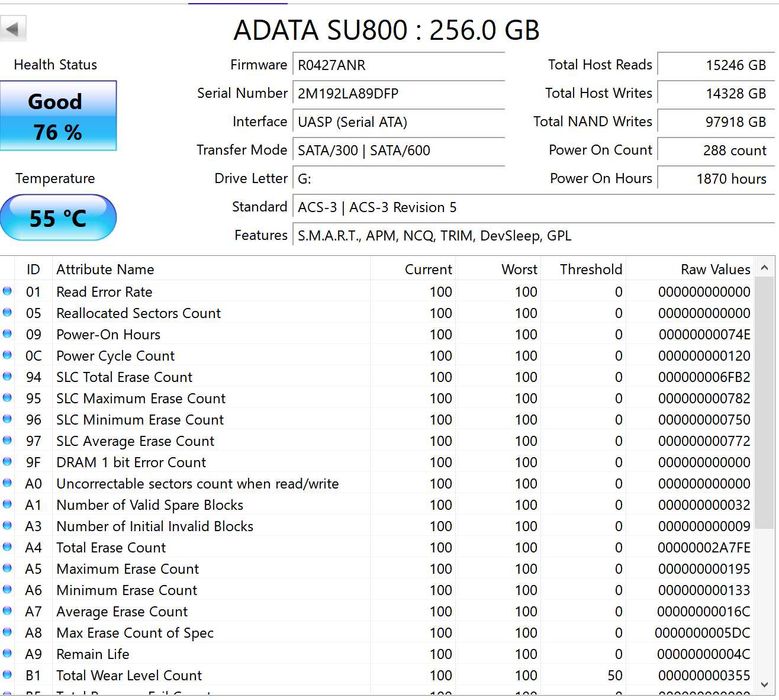Select the Max Erase Count of Spec name
Viewport: 779px width, 700px height.
click(135, 633)
